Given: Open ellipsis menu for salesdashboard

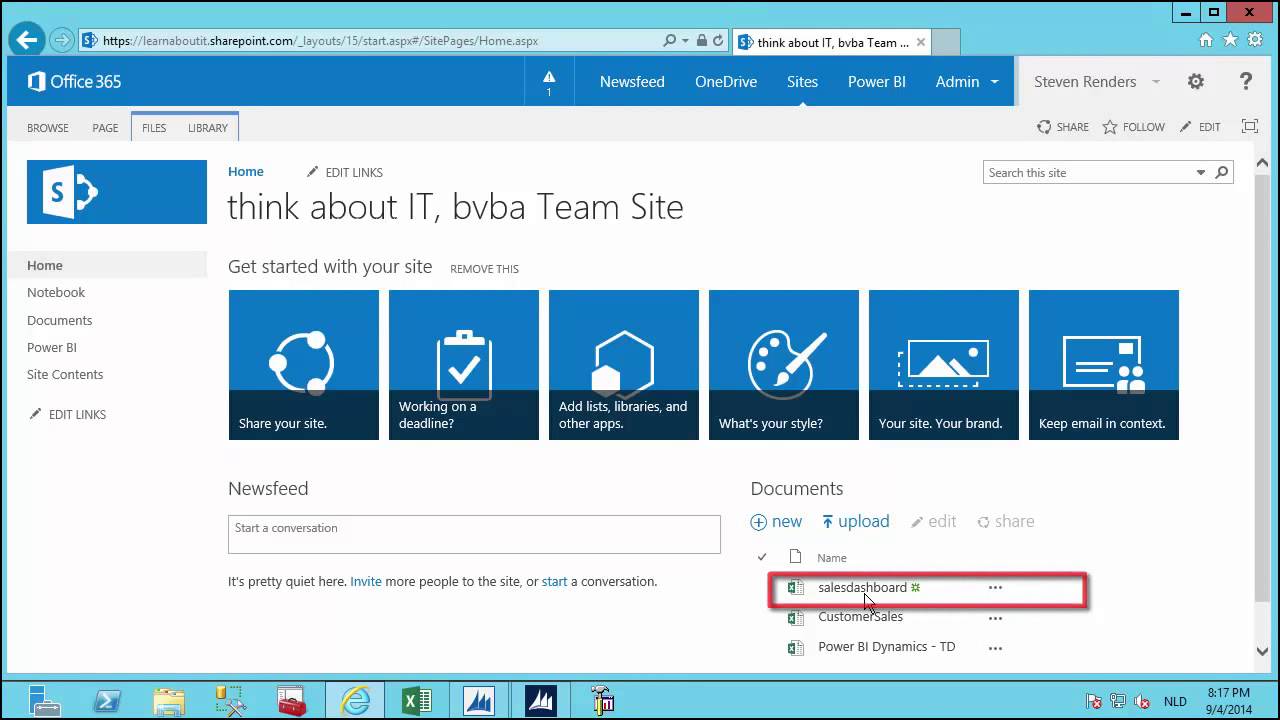Looking at the screenshot, I should pyautogui.click(x=995, y=588).
